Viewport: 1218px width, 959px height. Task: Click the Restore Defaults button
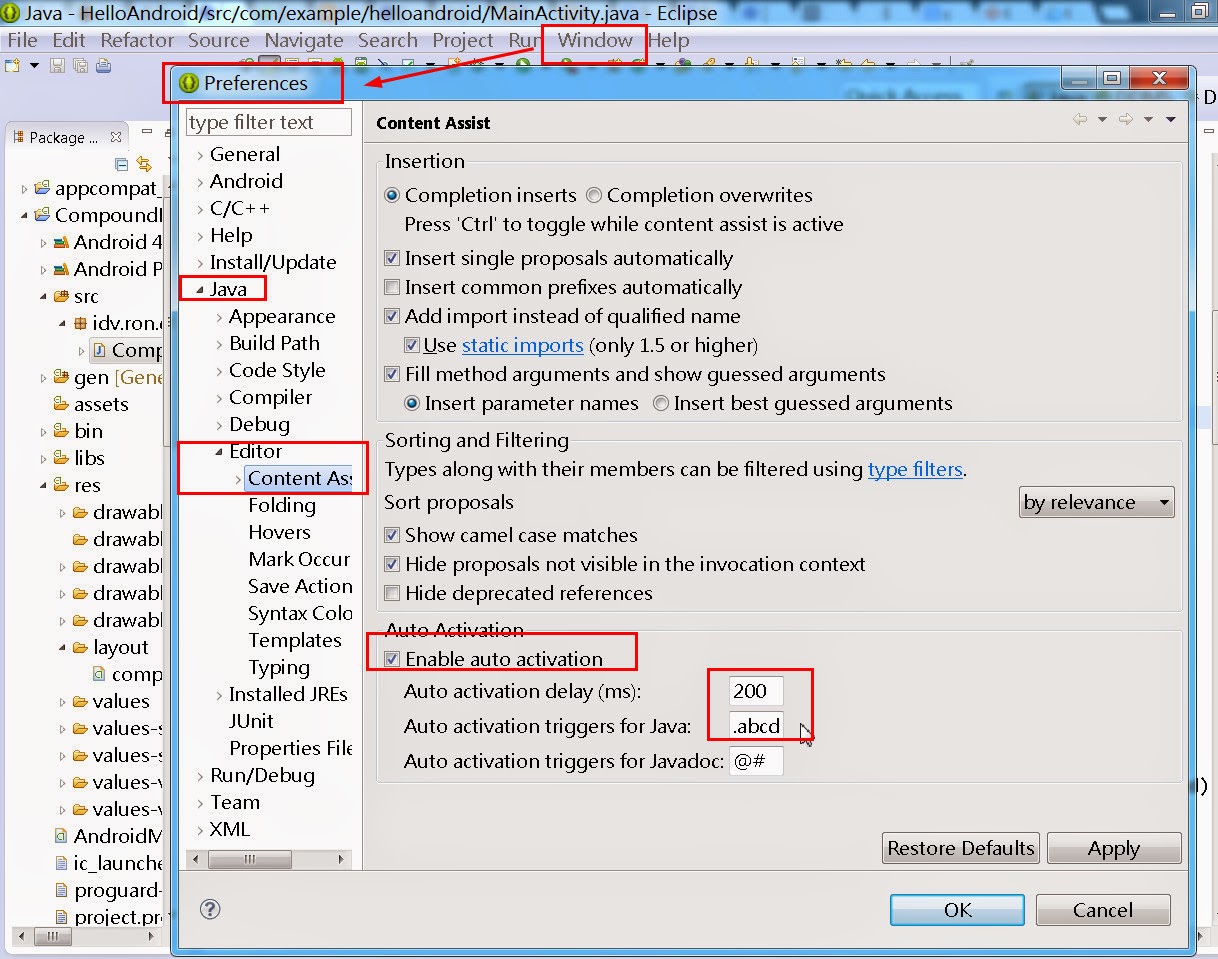959,848
